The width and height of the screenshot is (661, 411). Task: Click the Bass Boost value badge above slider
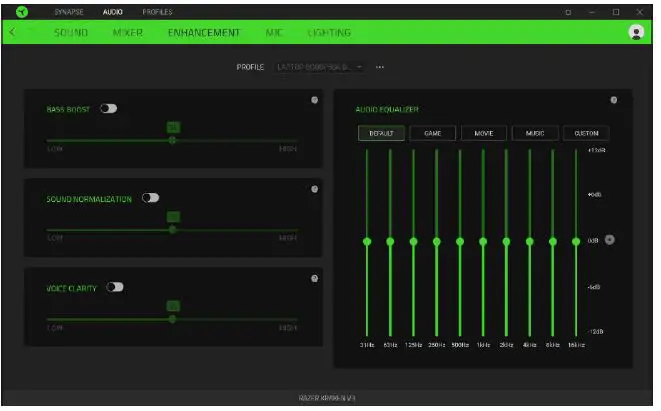point(173,127)
